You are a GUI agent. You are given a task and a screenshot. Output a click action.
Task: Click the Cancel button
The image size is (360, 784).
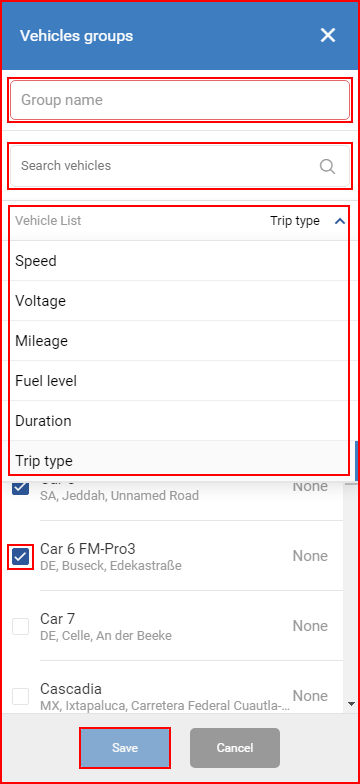pos(235,748)
